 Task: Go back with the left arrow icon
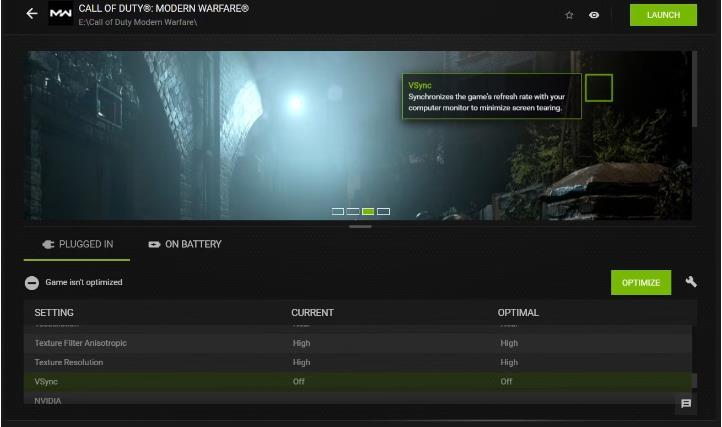tap(32, 14)
